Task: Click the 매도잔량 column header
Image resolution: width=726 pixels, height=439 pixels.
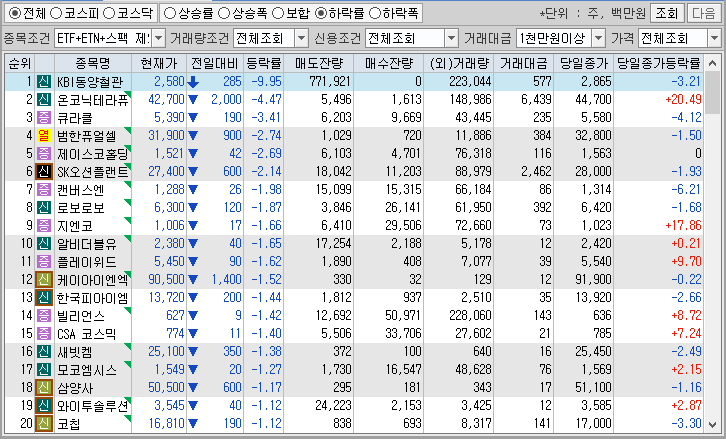Action: (319, 63)
